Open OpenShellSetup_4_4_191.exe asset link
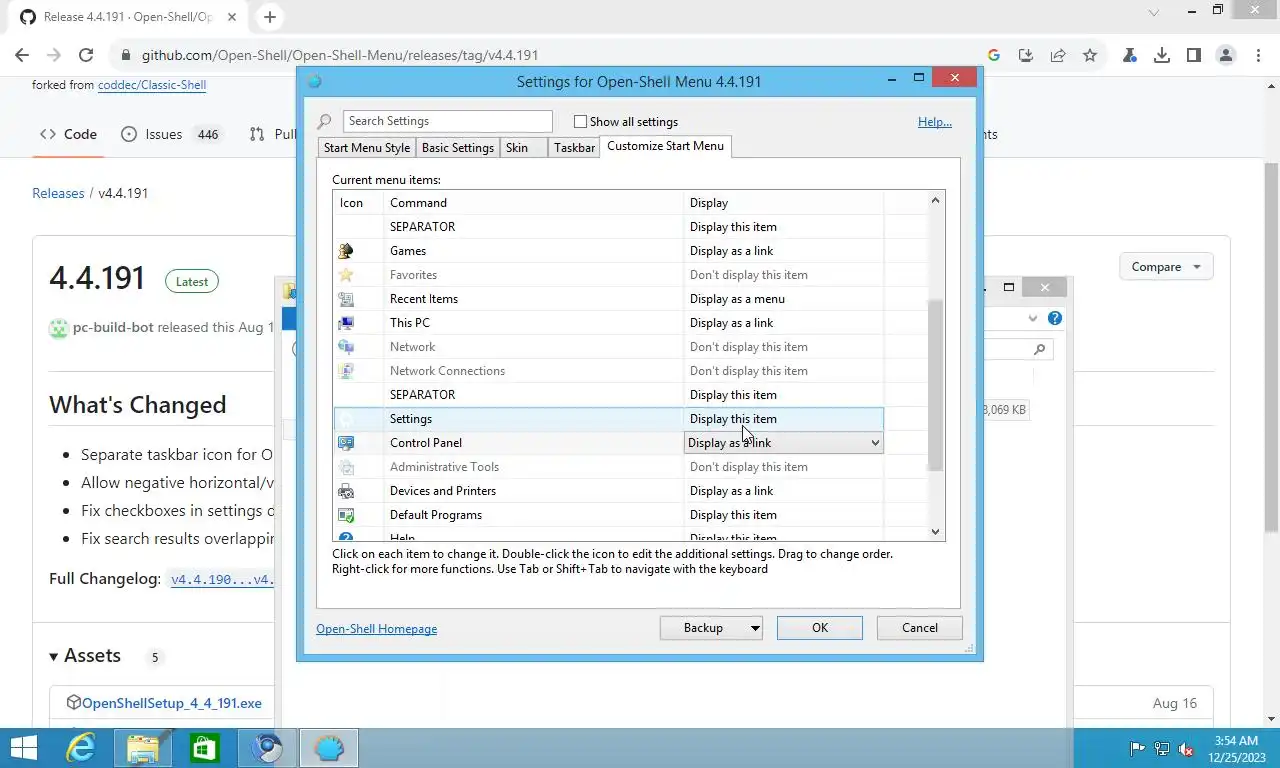1280x768 pixels. [171, 703]
